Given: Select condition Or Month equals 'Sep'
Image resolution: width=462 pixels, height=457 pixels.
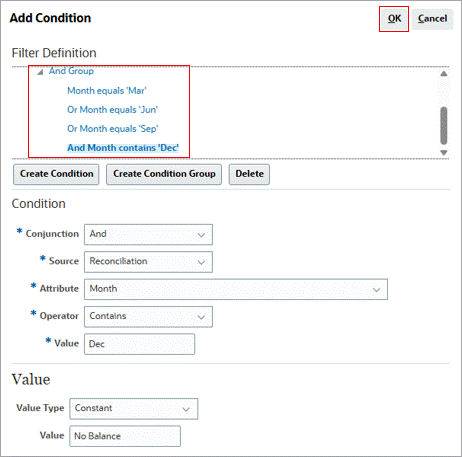Looking at the screenshot, I should coord(113,129).
